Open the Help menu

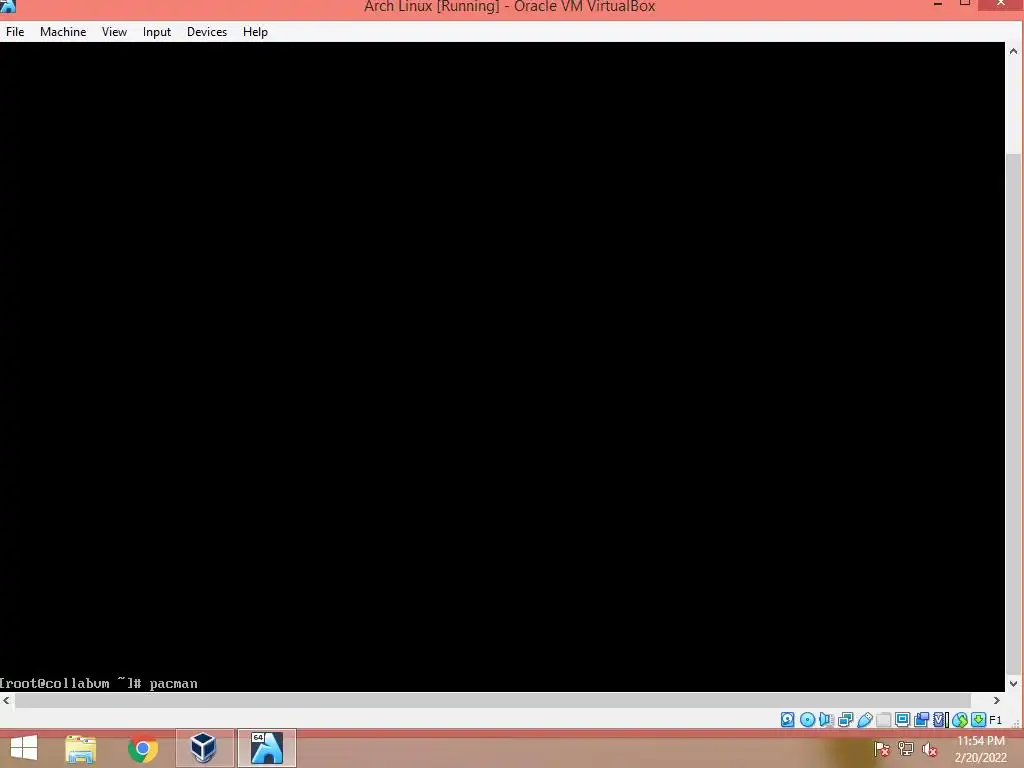[255, 32]
